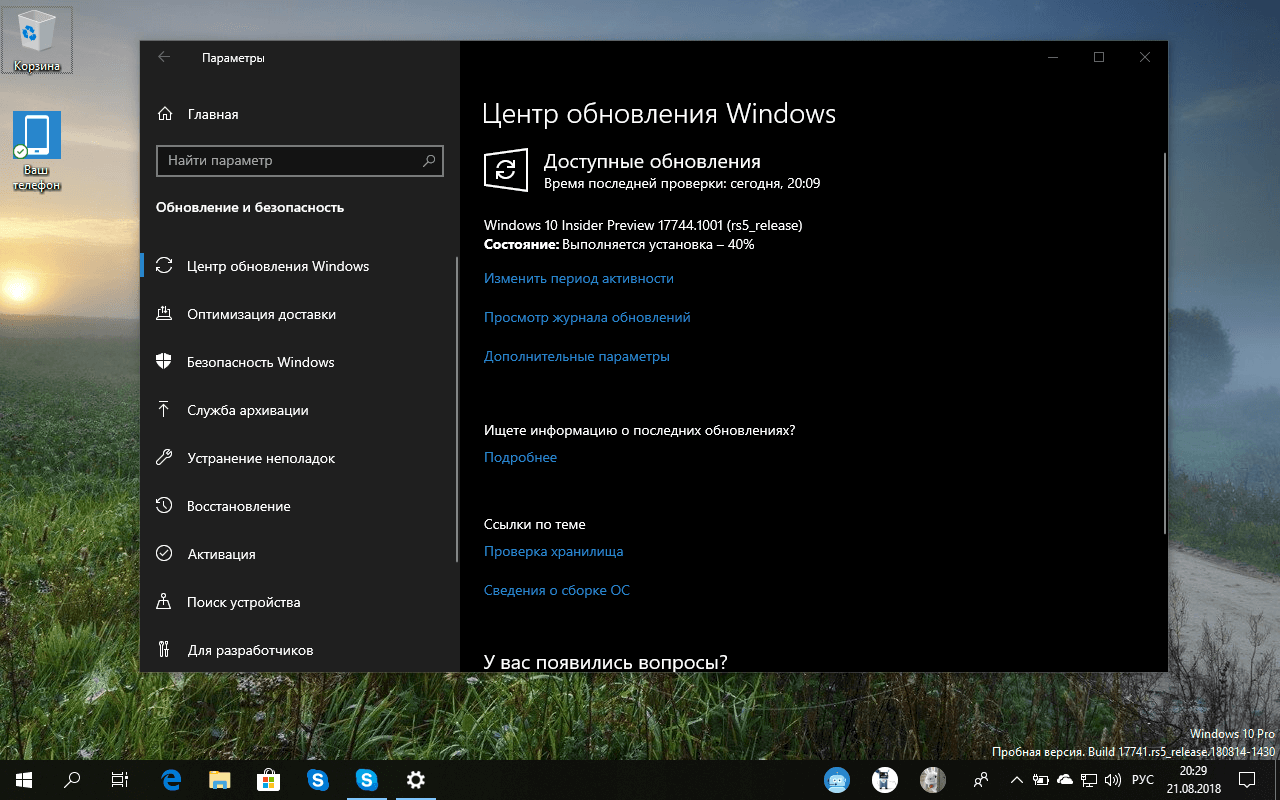The image size is (1280, 800).
Task: Open Microsoft Store from taskbar
Action: pyautogui.click(x=268, y=780)
